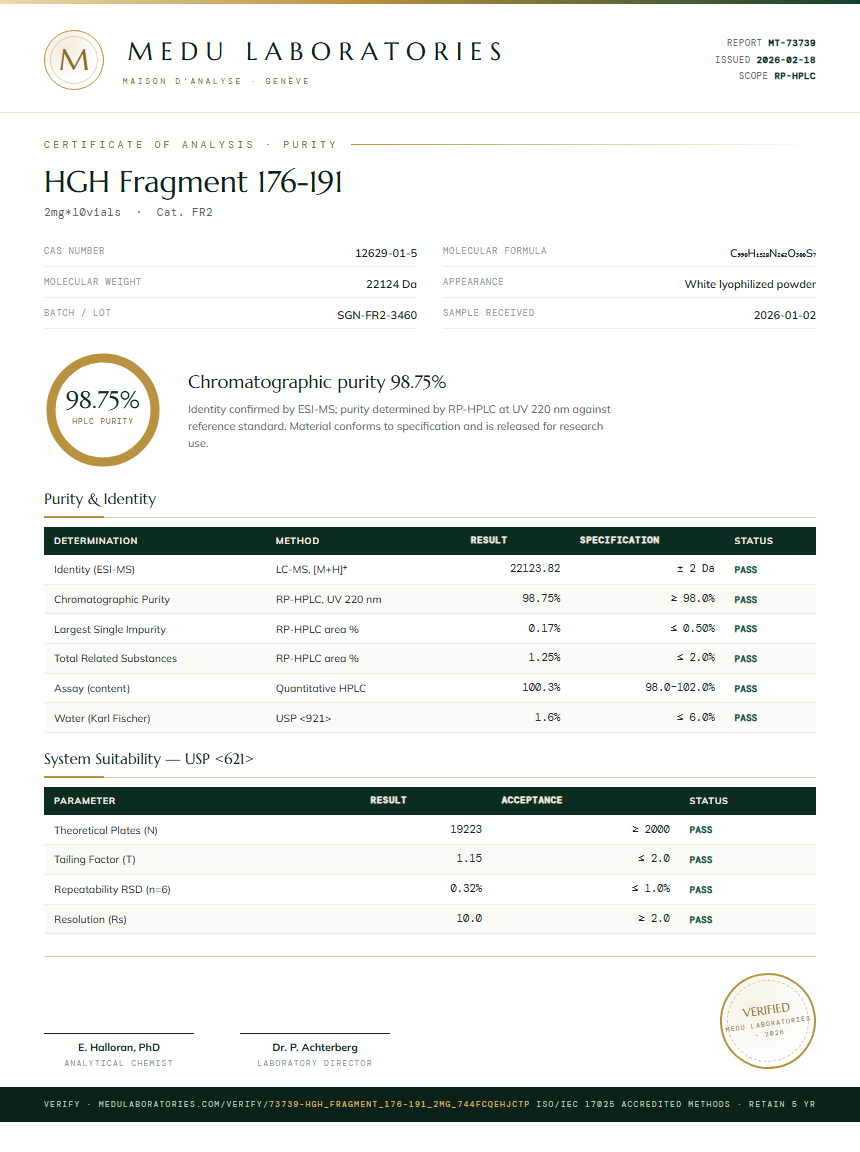Viewport: 860px width, 1152px height.
Task: Click the Largest Single Impurity row label
Action: pyautogui.click(x=109, y=630)
